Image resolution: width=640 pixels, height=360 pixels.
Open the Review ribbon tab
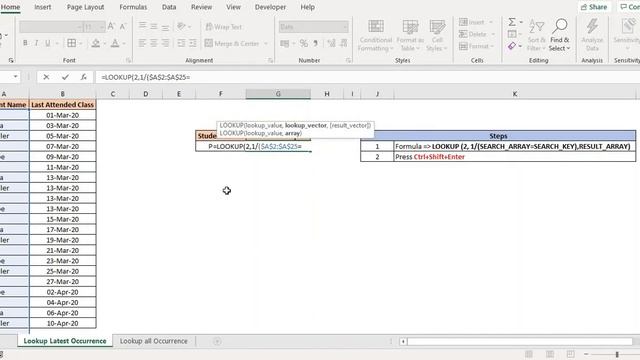point(202,7)
